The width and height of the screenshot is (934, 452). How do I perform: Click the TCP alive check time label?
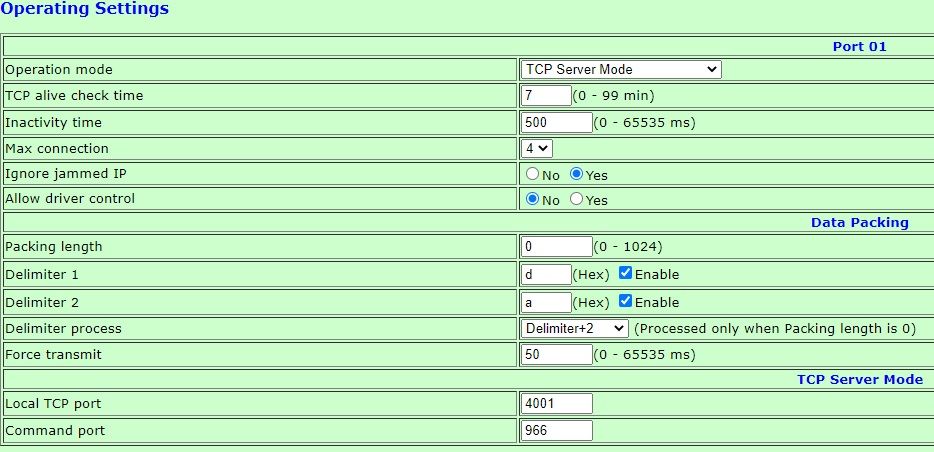[74, 95]
